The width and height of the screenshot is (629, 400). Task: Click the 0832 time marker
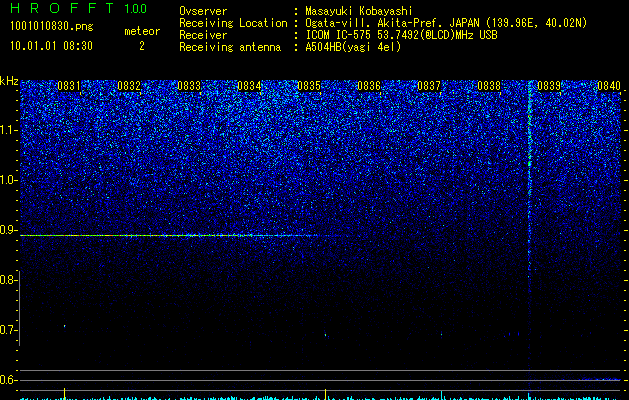pos(129,86)
